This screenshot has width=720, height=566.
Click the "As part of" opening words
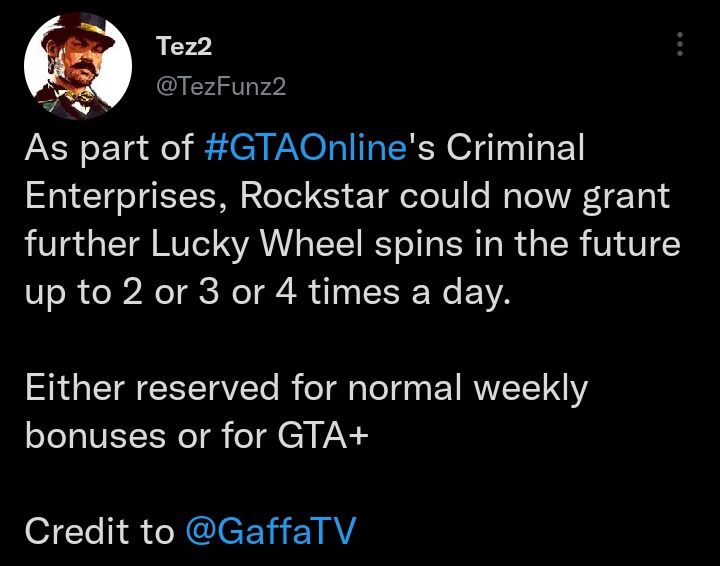tap(108, 148)
